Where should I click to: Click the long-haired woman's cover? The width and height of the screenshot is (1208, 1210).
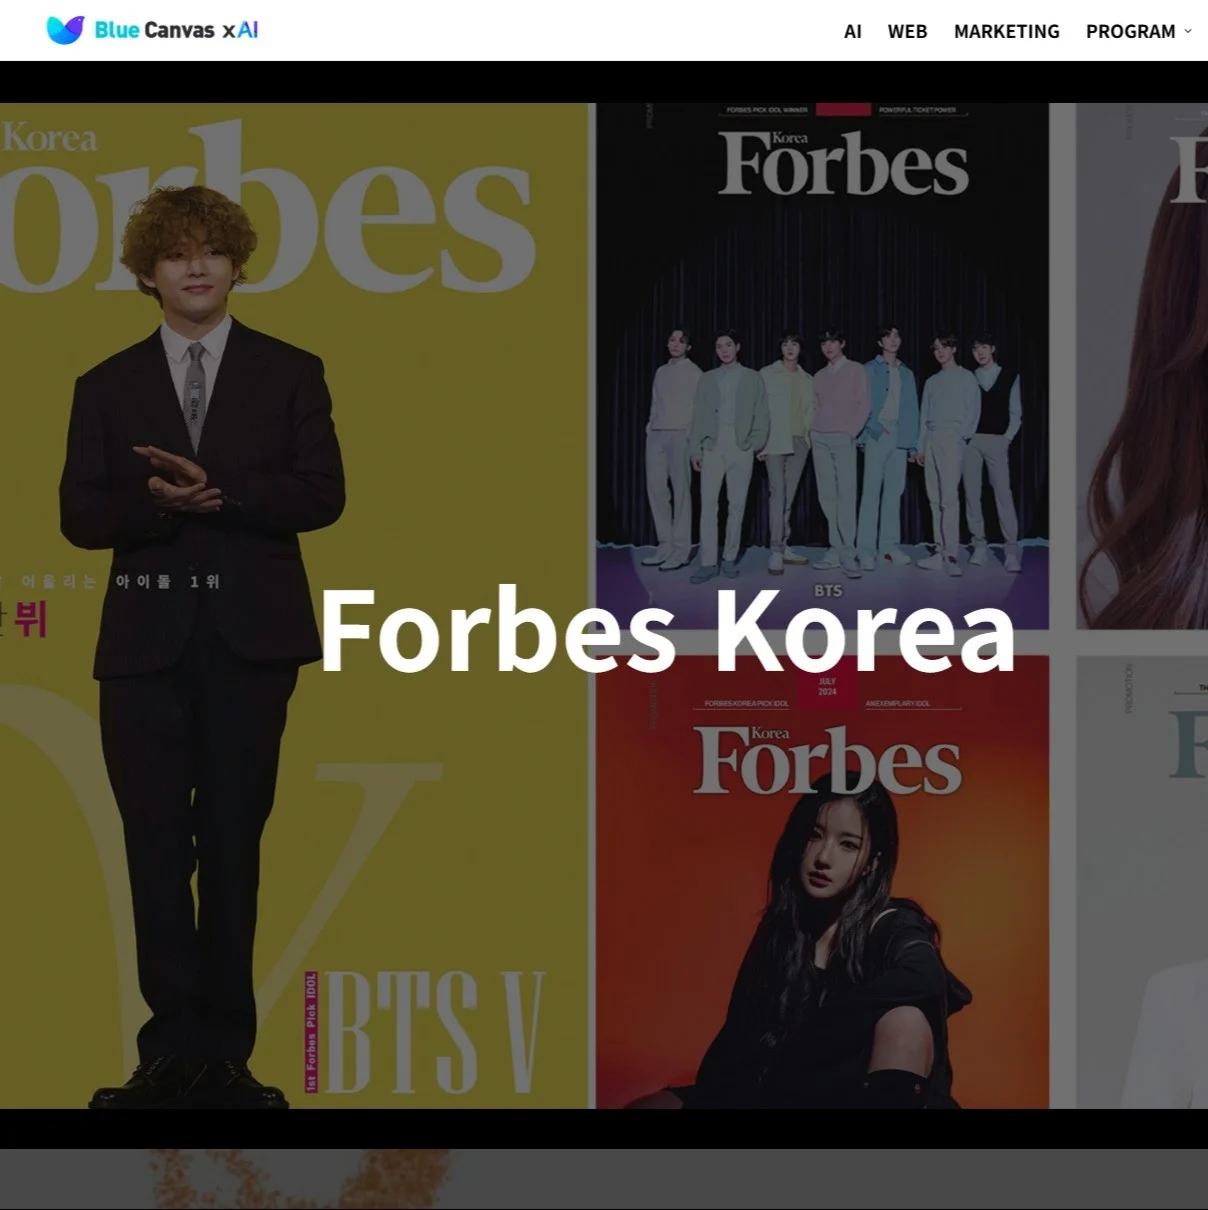click(1142, 366)
